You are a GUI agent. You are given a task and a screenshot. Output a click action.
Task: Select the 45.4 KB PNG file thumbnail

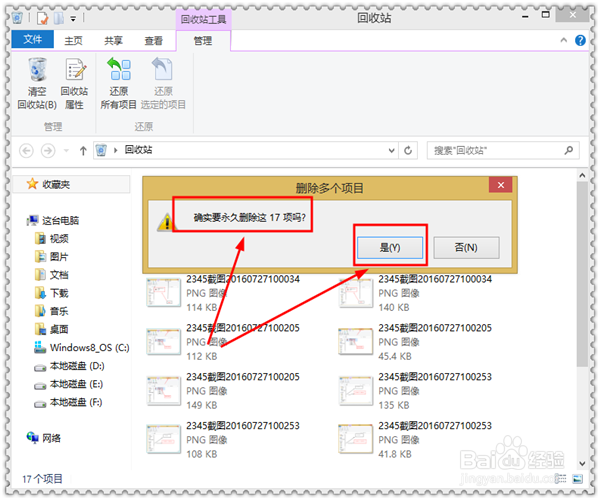356,342
